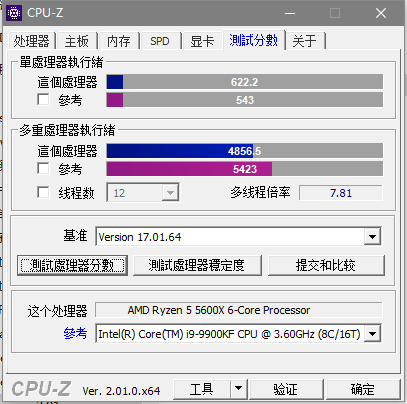Image resolution: width=407 pixels, height=404 pixels.
Task: Click multi-thread score bar showing 4856.5
Action: [x=245, y=151]
